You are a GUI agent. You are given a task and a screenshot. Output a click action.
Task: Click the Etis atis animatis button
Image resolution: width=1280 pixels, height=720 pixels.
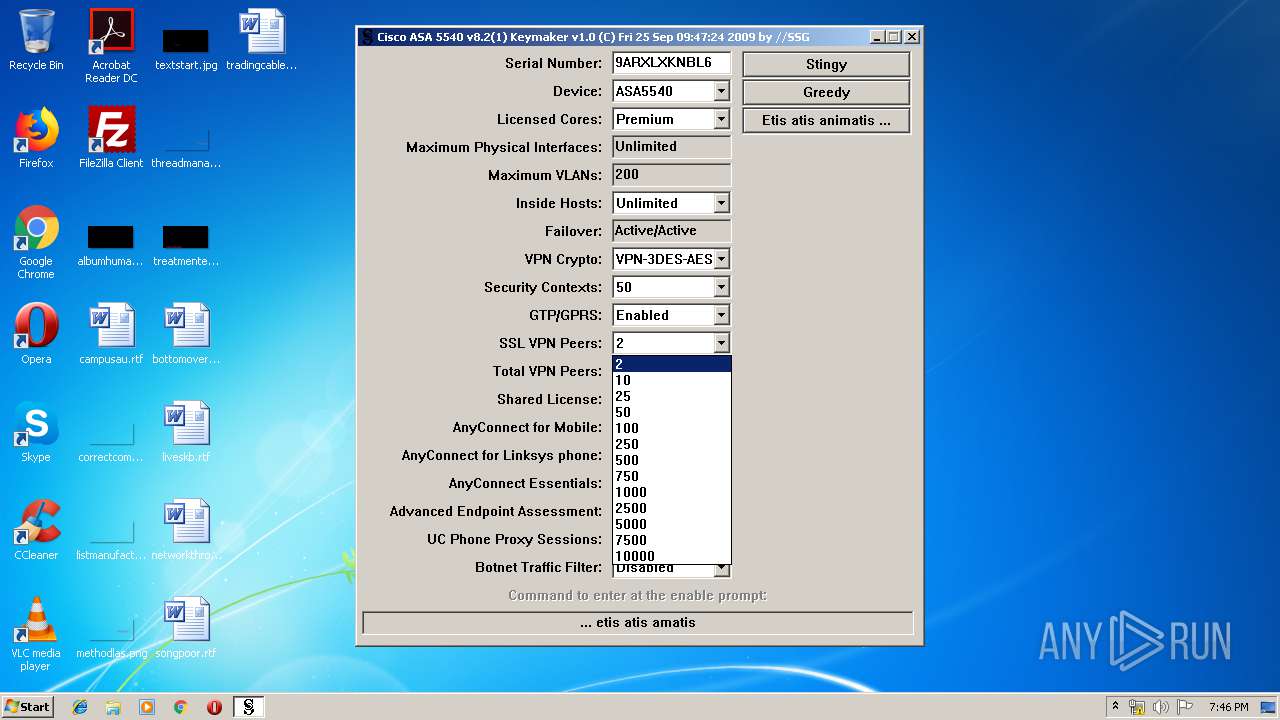826,120
